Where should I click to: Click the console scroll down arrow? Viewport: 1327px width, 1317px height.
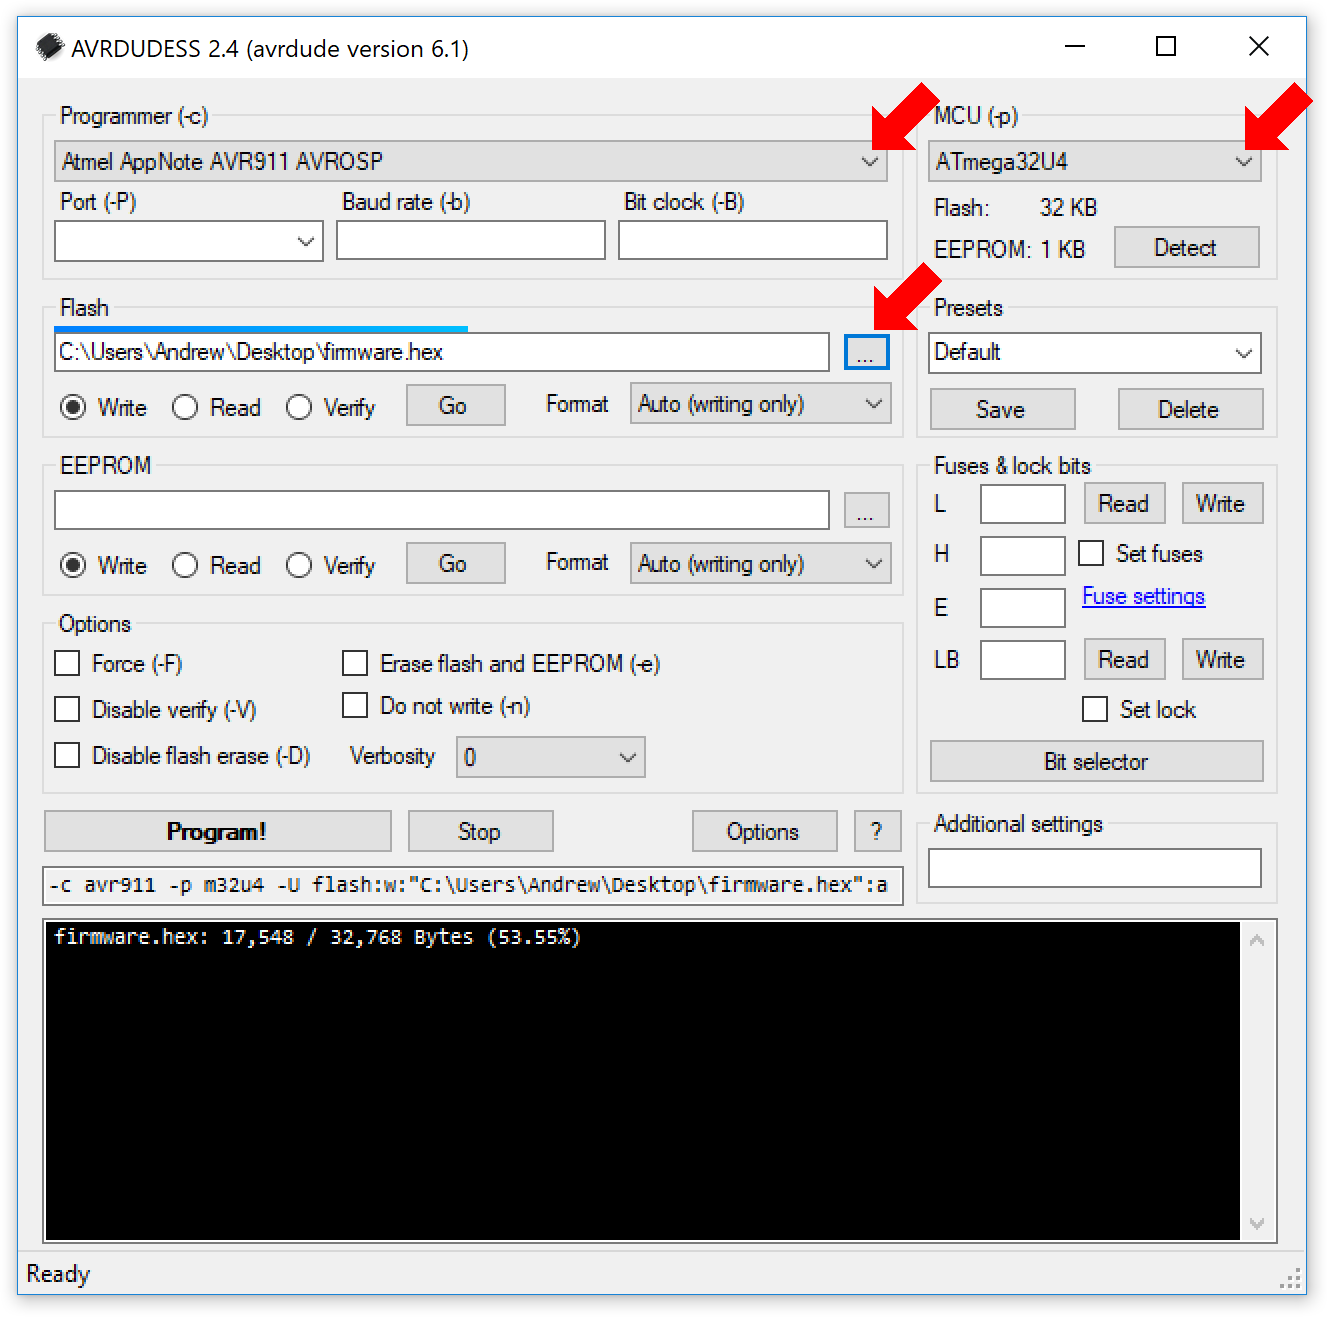(1257, 1224)
